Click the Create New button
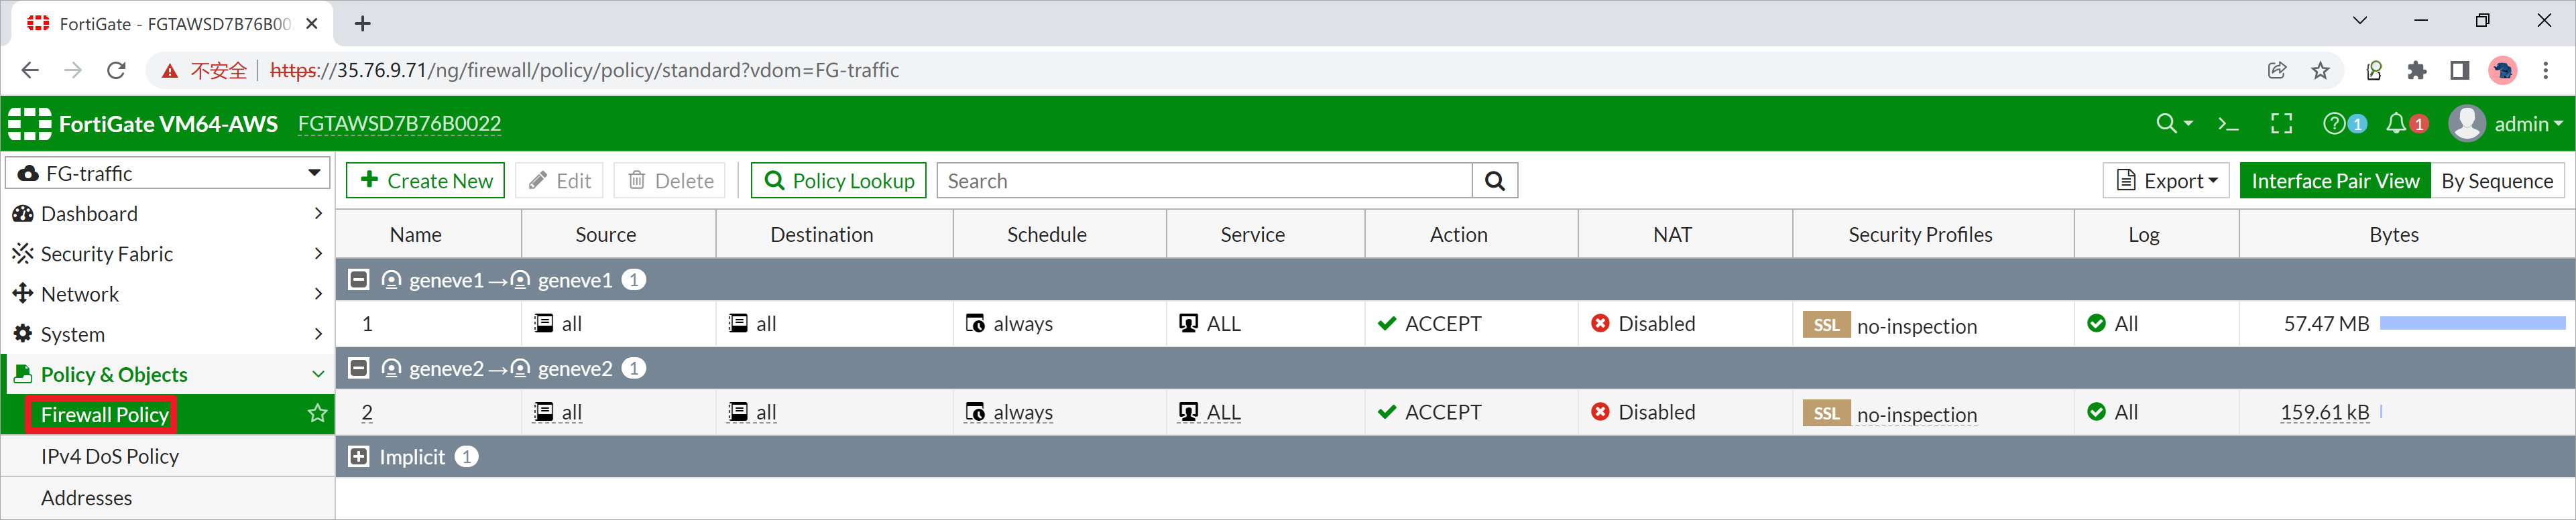2576x520 pixels. [x=425, y=181]
